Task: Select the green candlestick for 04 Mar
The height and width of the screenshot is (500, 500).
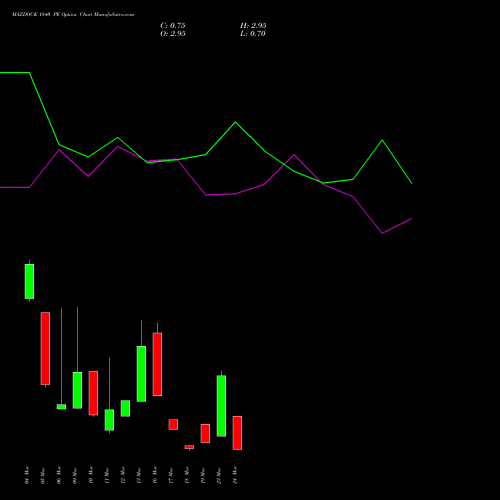Action: coord(29,281)
